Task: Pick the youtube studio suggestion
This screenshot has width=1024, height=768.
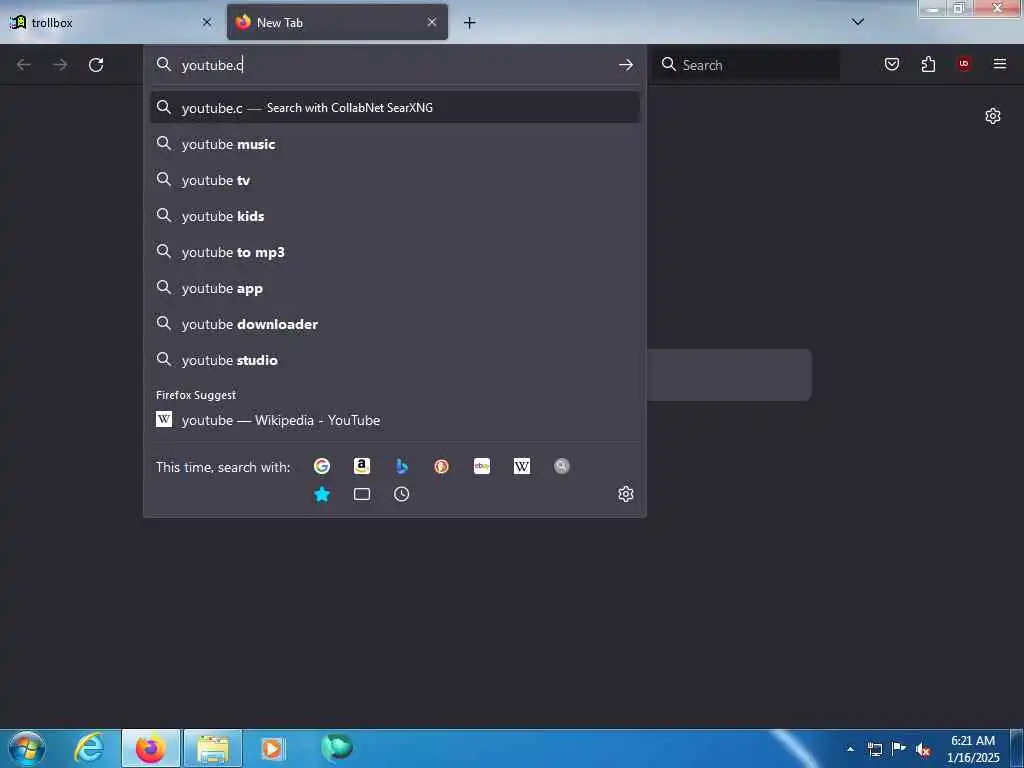Action: click(394, 360)
